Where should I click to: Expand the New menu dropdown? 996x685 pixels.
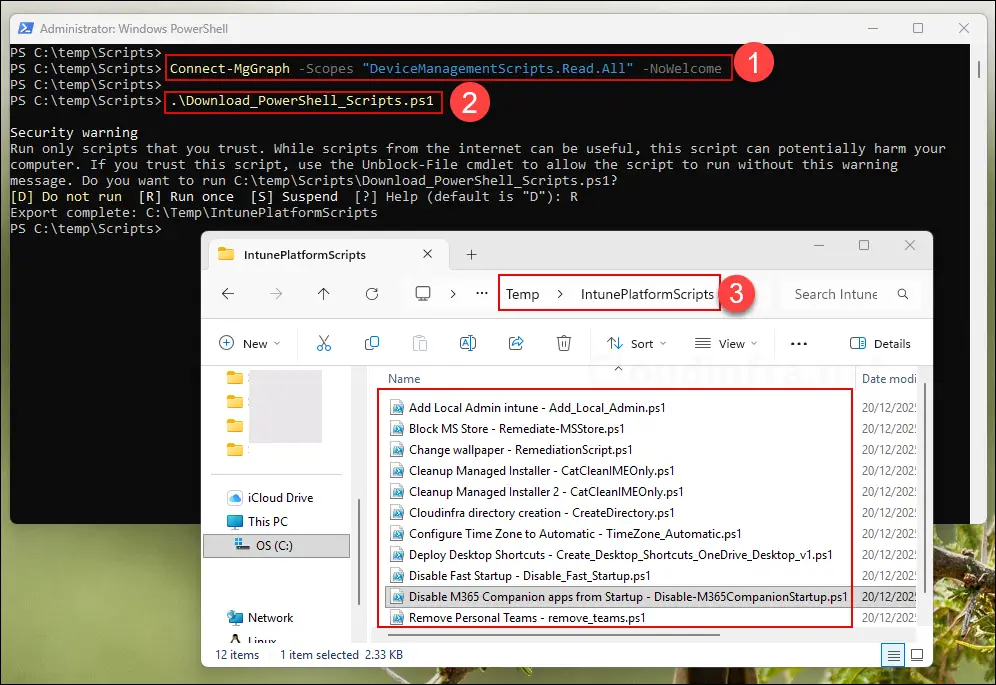click(250, 343)
